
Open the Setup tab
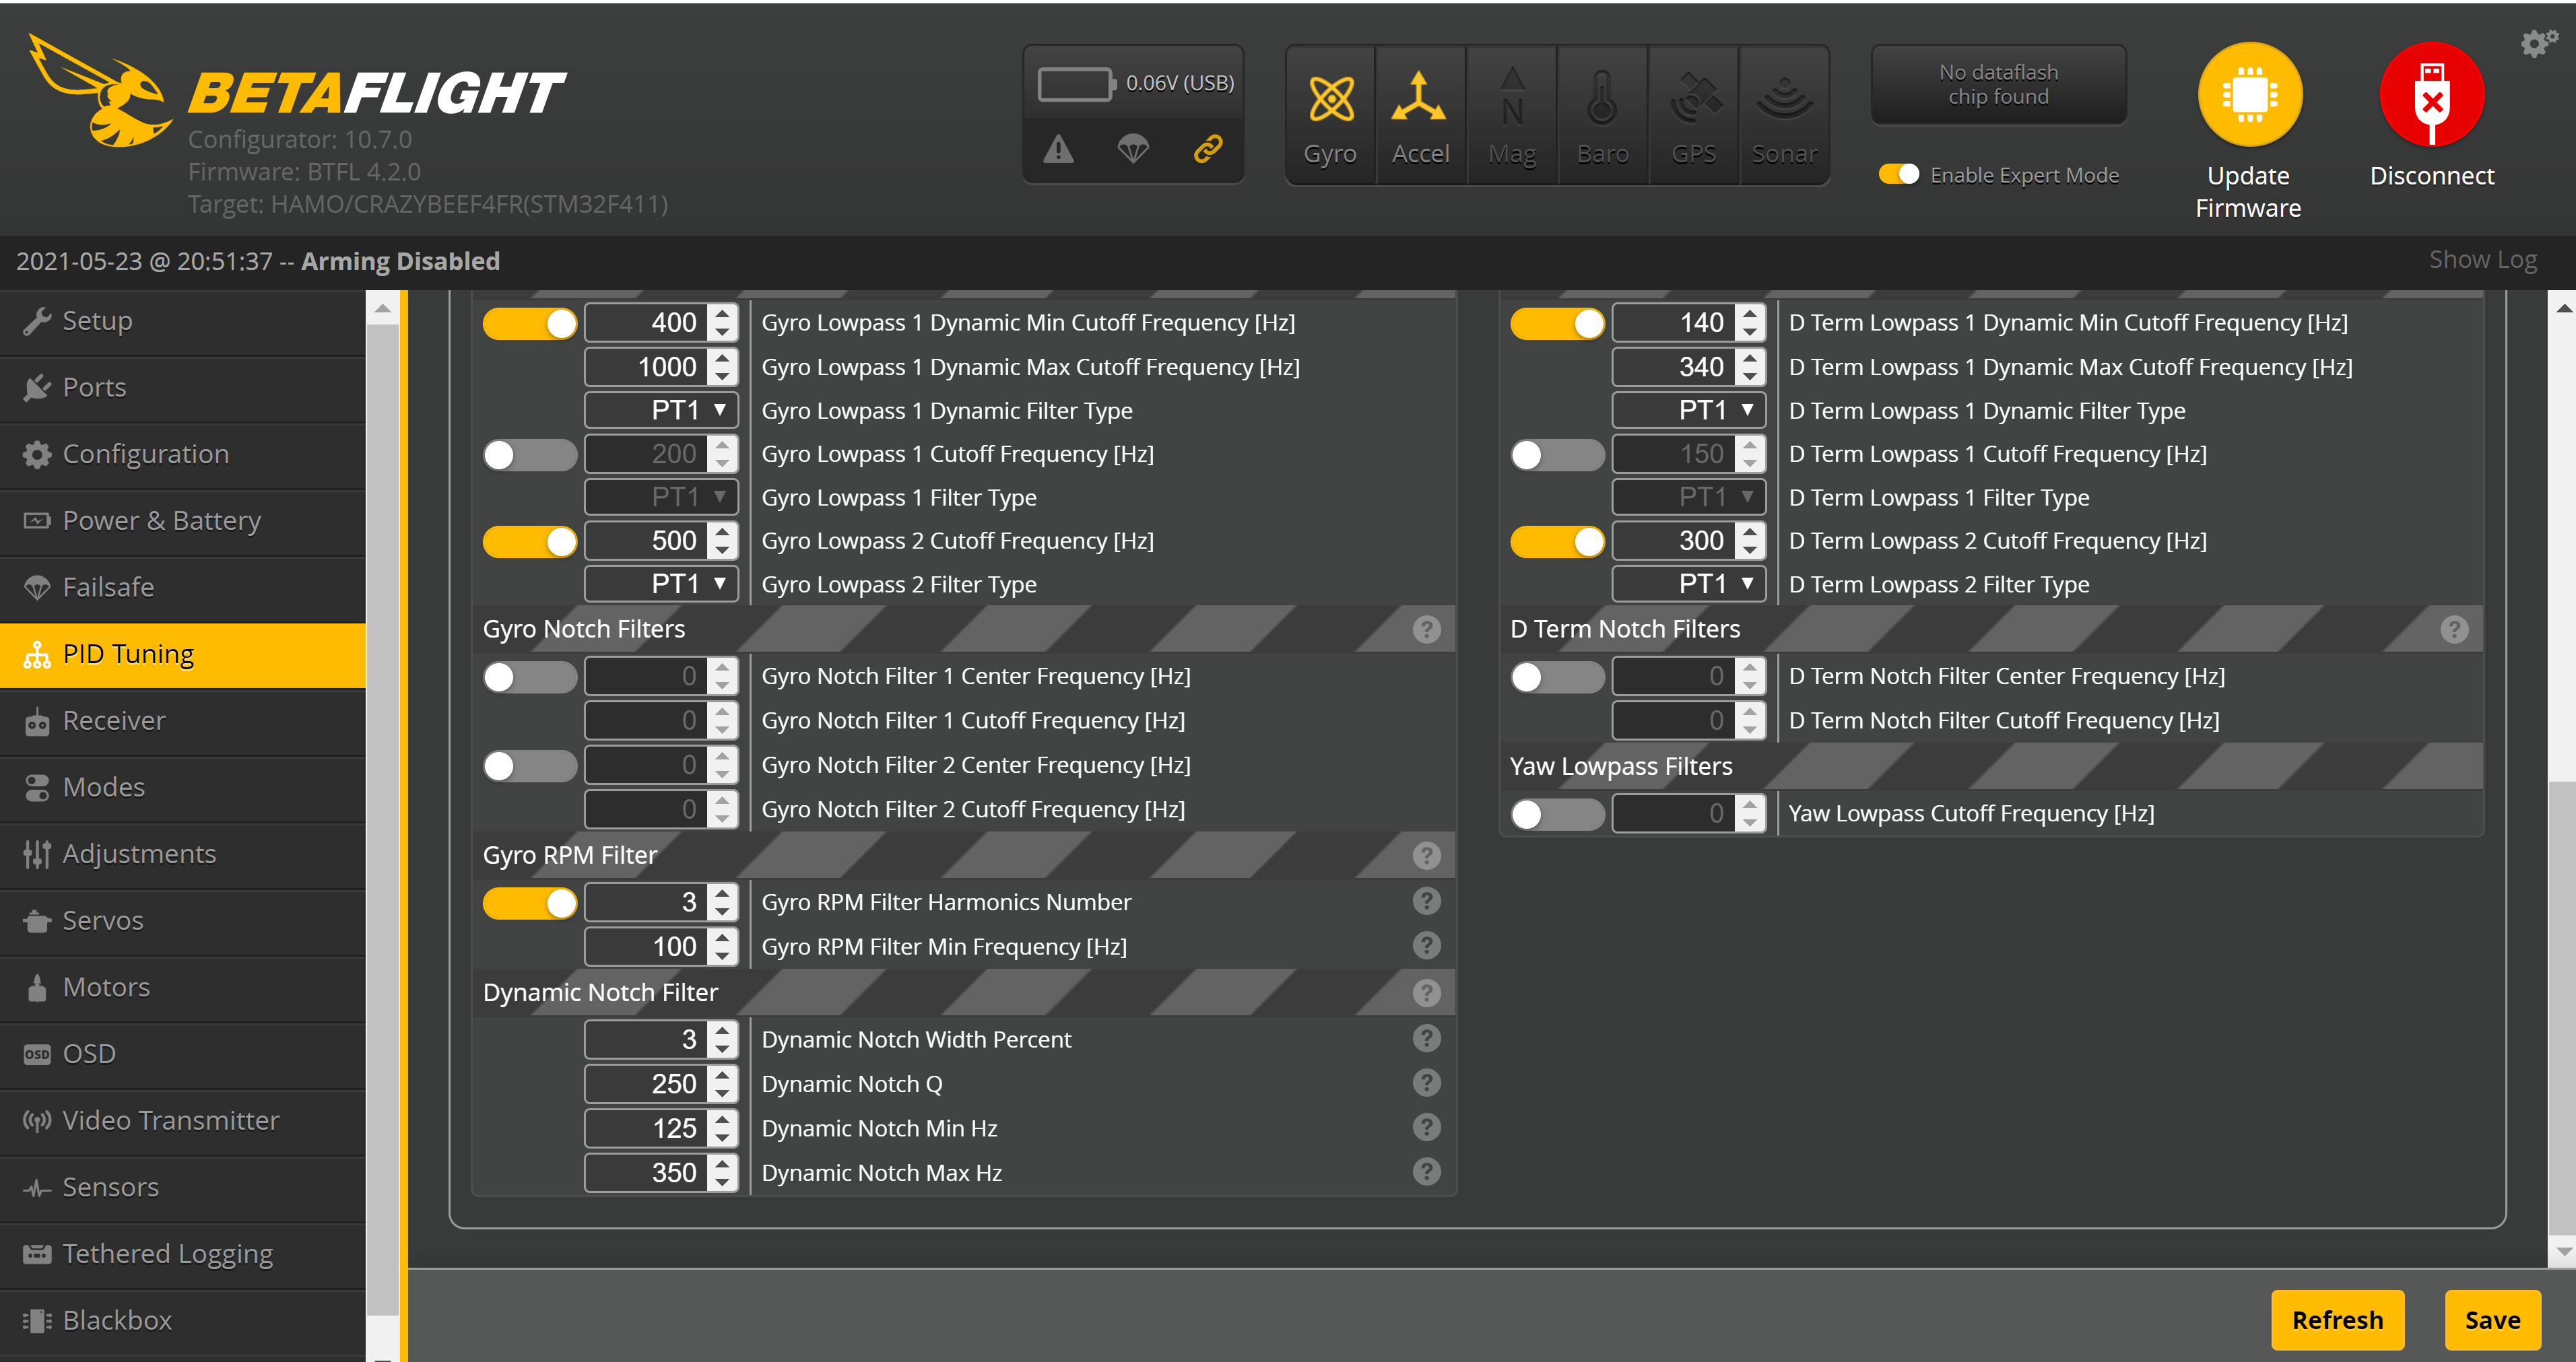tap(183, 322)
